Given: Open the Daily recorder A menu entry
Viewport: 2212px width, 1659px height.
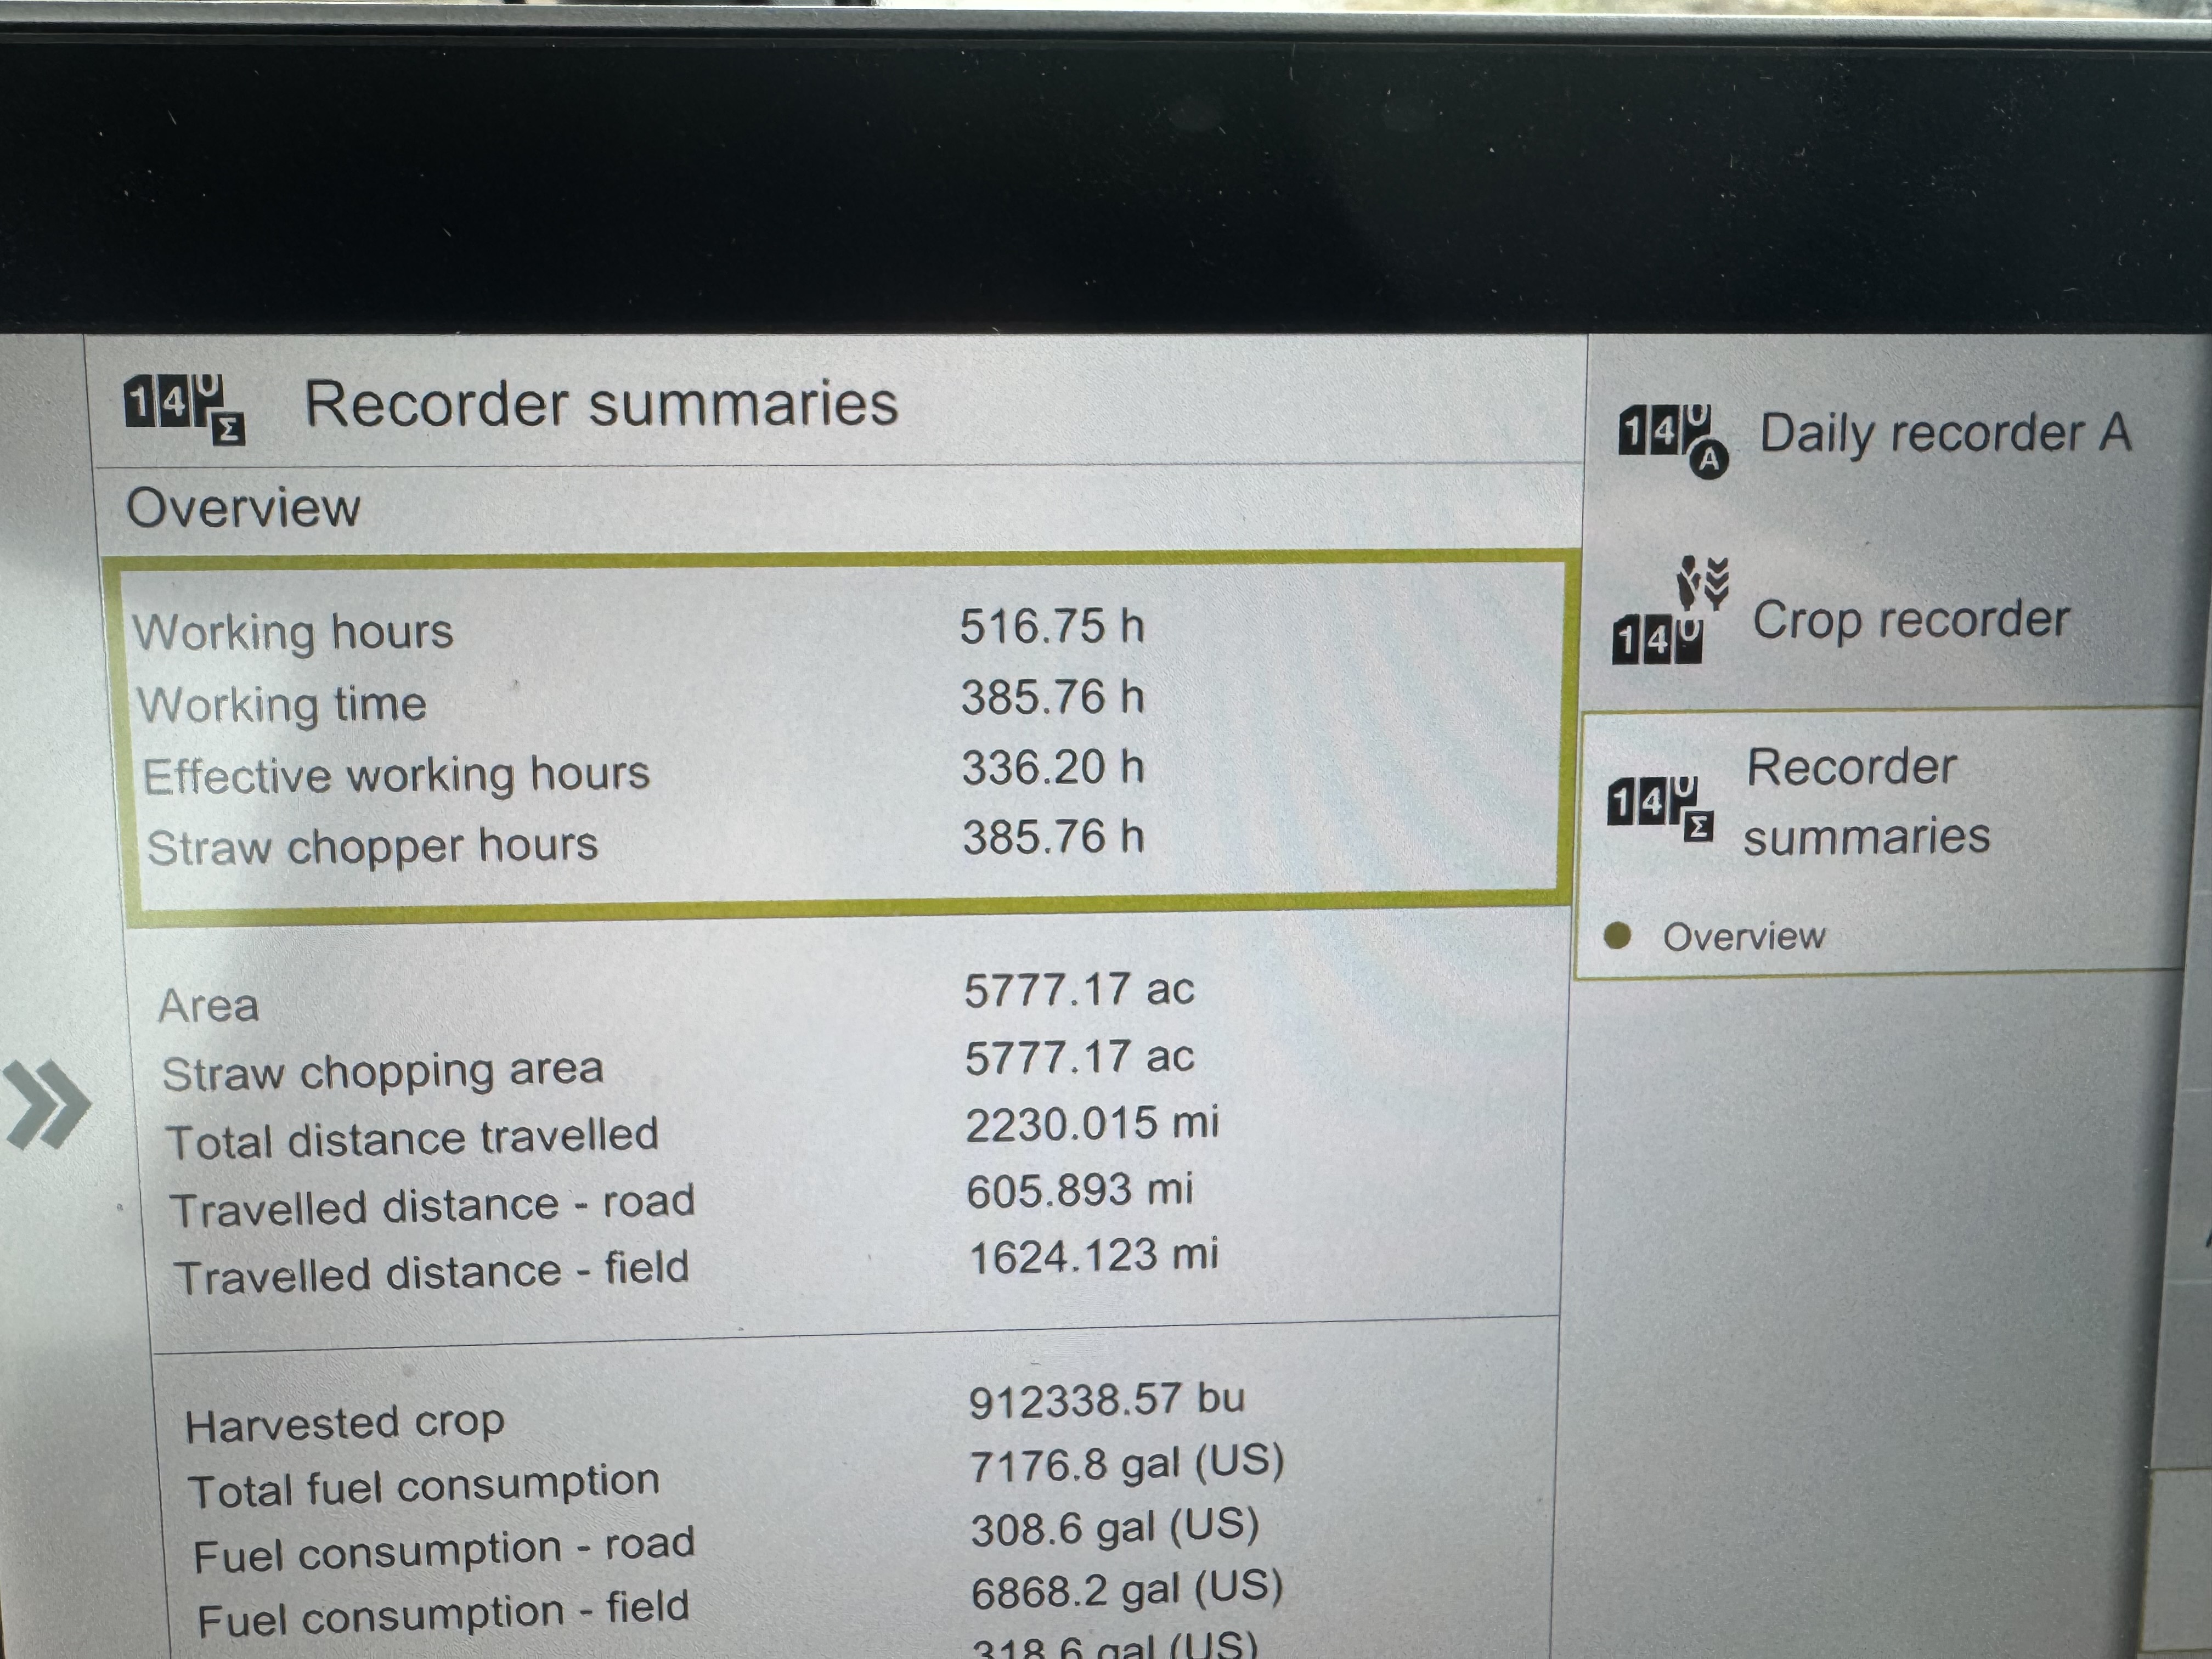Looking at the screenshot, I should tap(1943, 434).
